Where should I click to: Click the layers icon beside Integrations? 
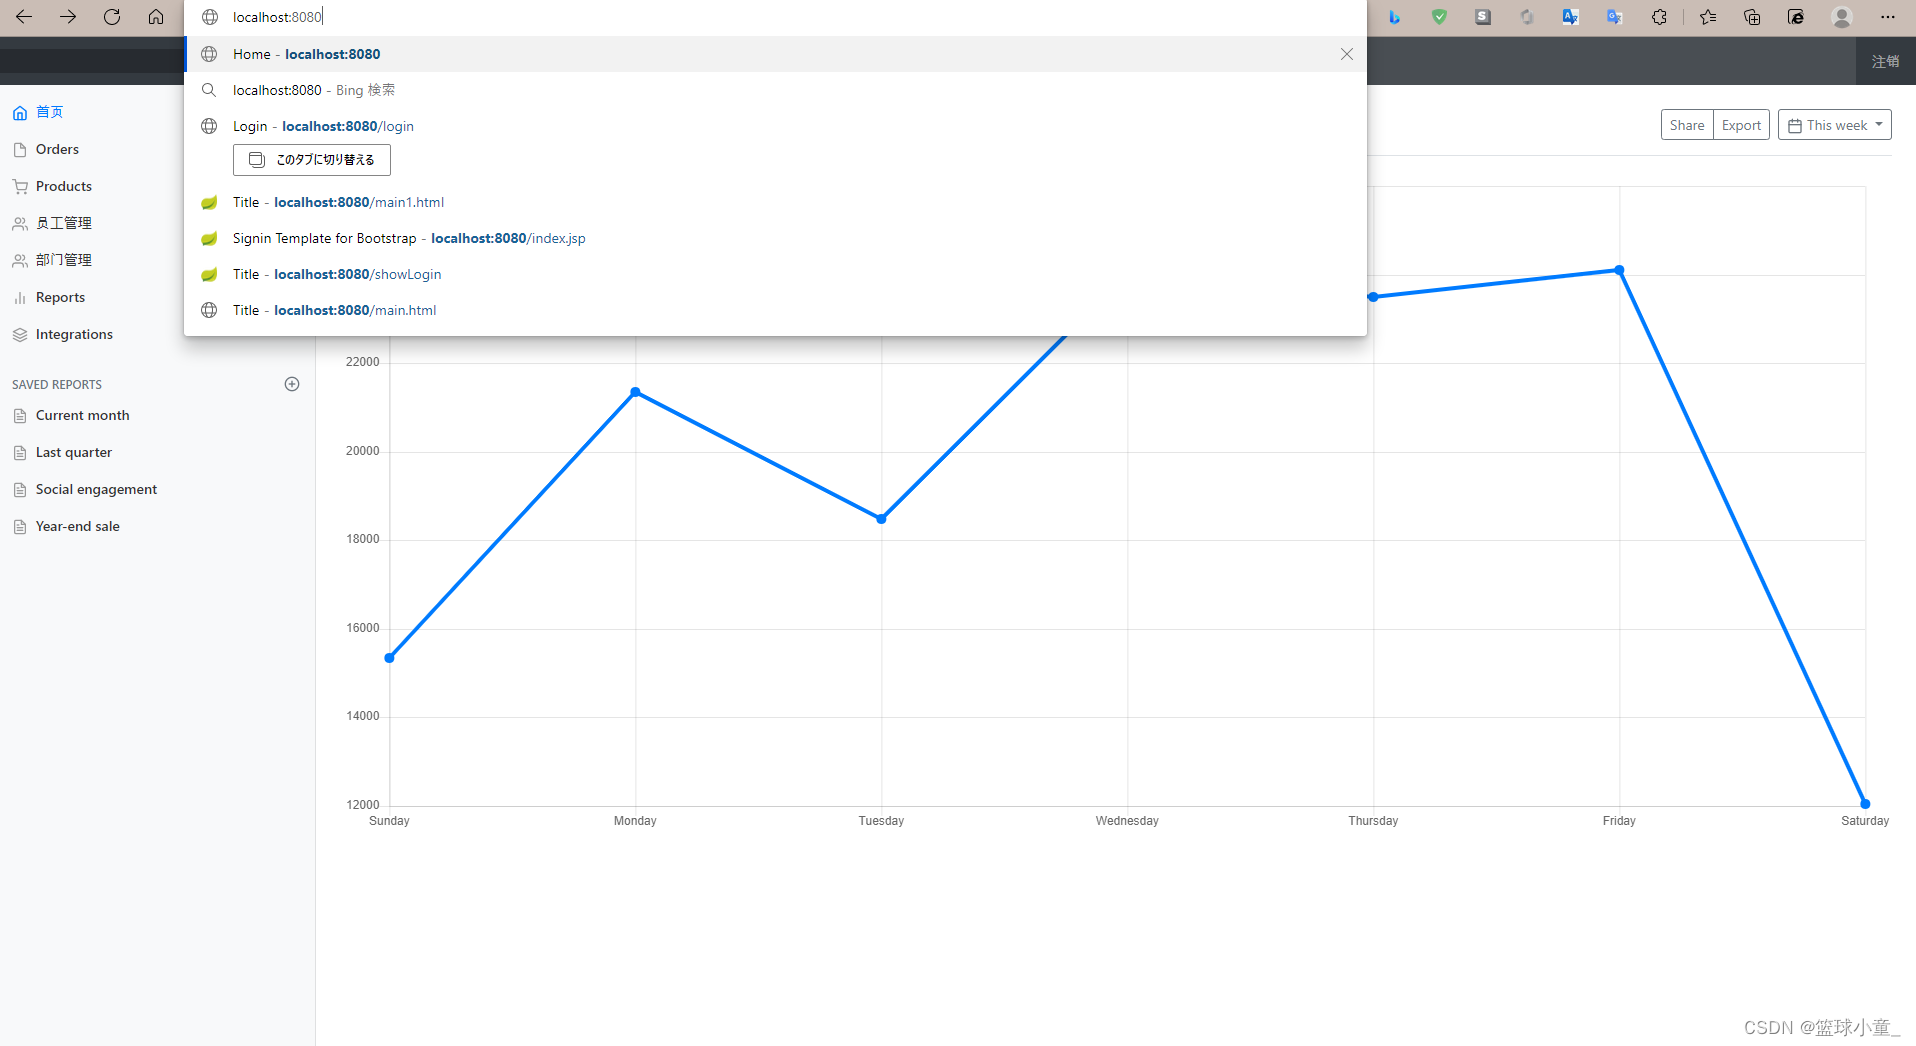(x=20, y=335)
